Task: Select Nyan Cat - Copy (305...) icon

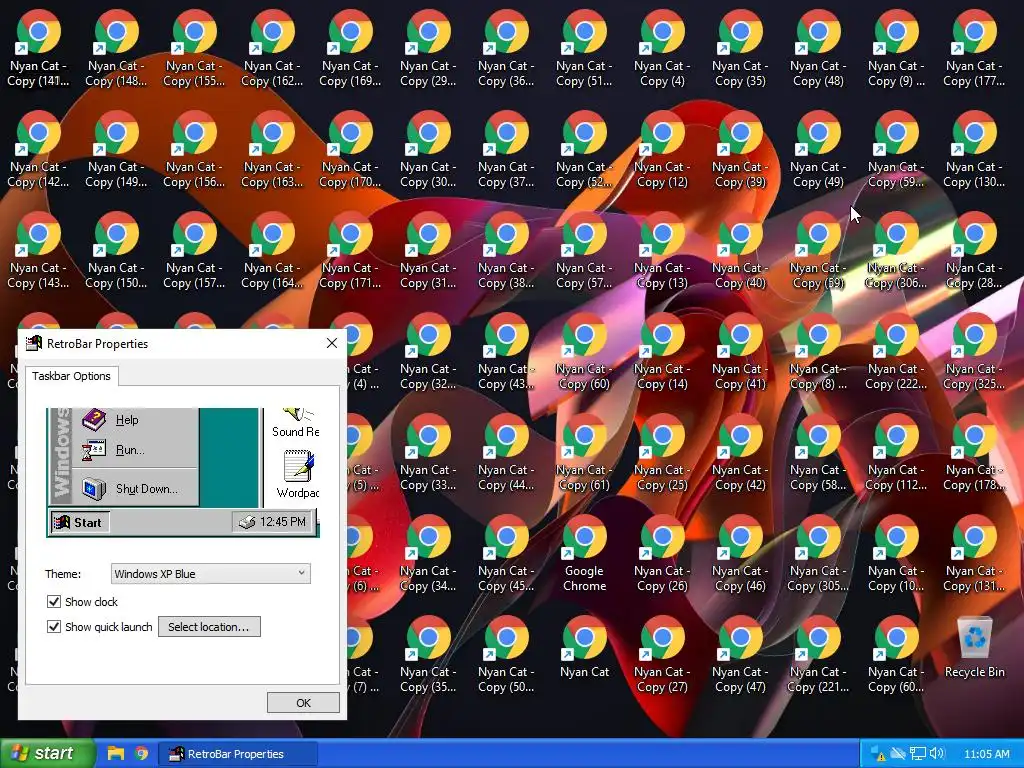Action: (818, 553)
